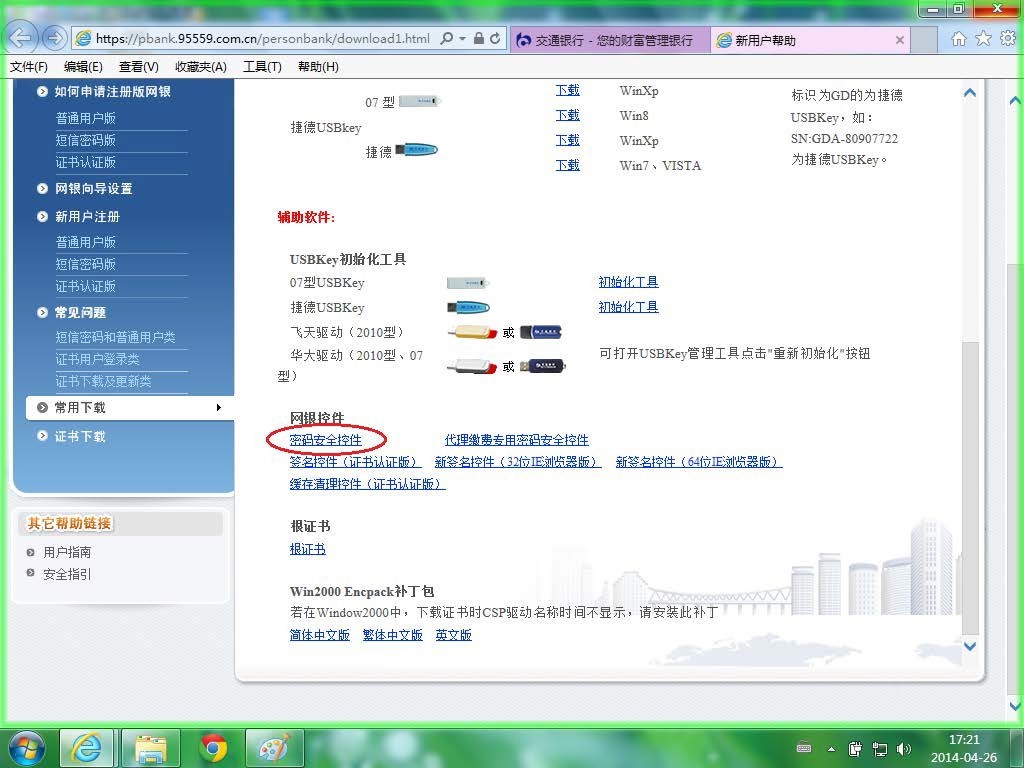The image size is (1024, 768).
Task: Click the blue 捷德USBKey image in init tools
Action: (x=468, y=308)
